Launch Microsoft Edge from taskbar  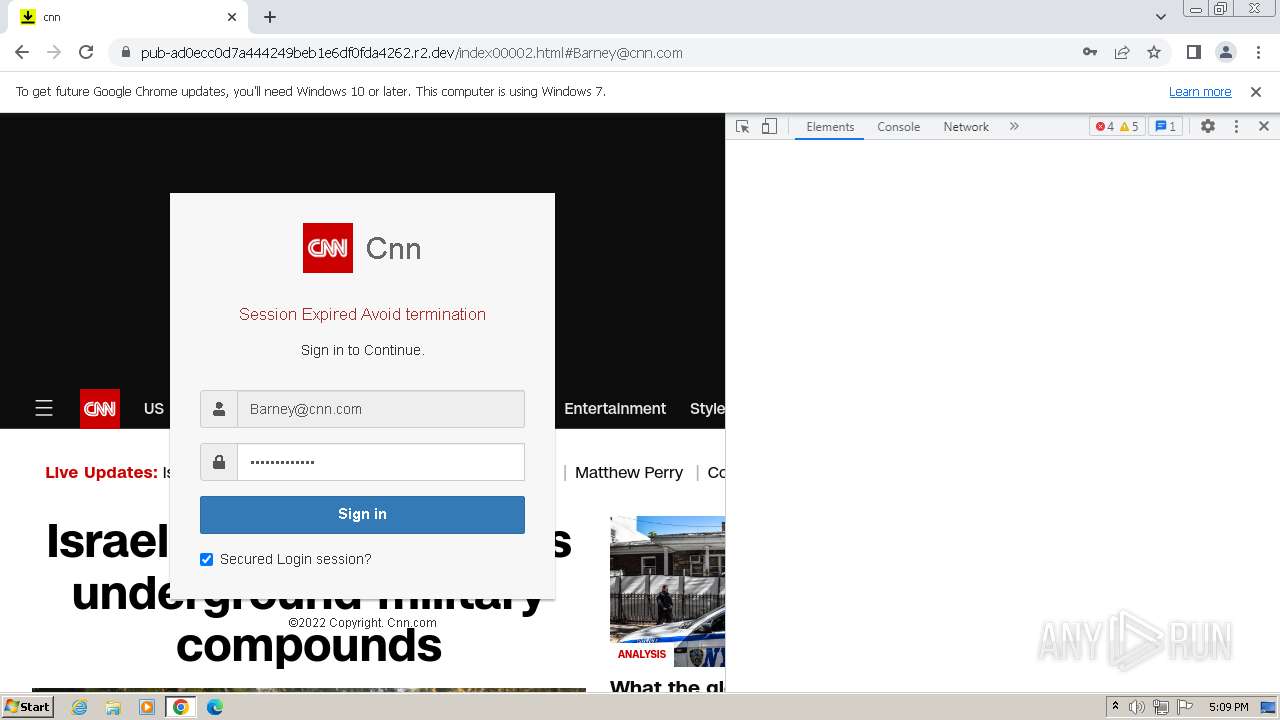(x=215, y=707)
